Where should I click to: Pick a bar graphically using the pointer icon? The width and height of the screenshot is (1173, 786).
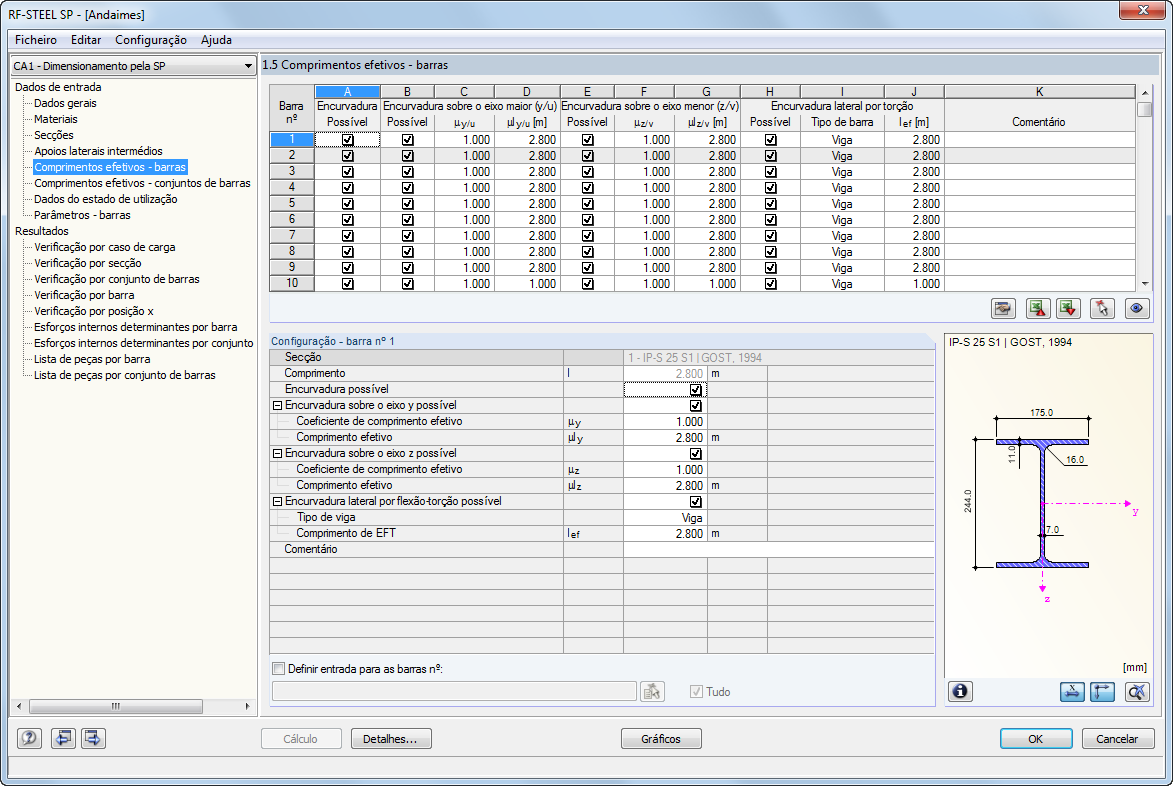click(1103, 308)
